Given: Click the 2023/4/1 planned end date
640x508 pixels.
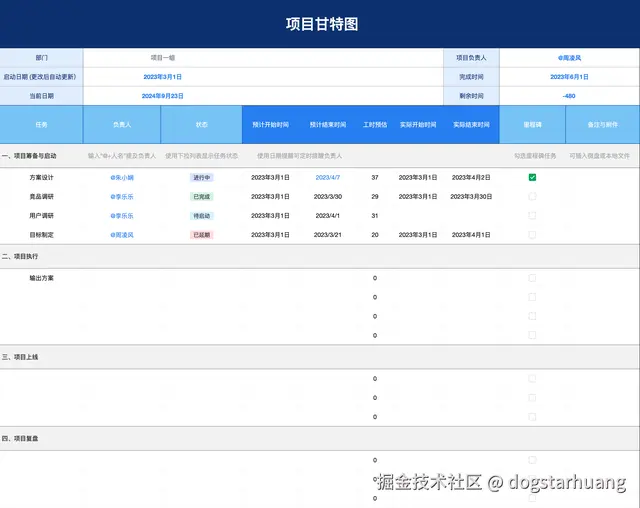Looking at the screenshot, I should pos(328,216).
